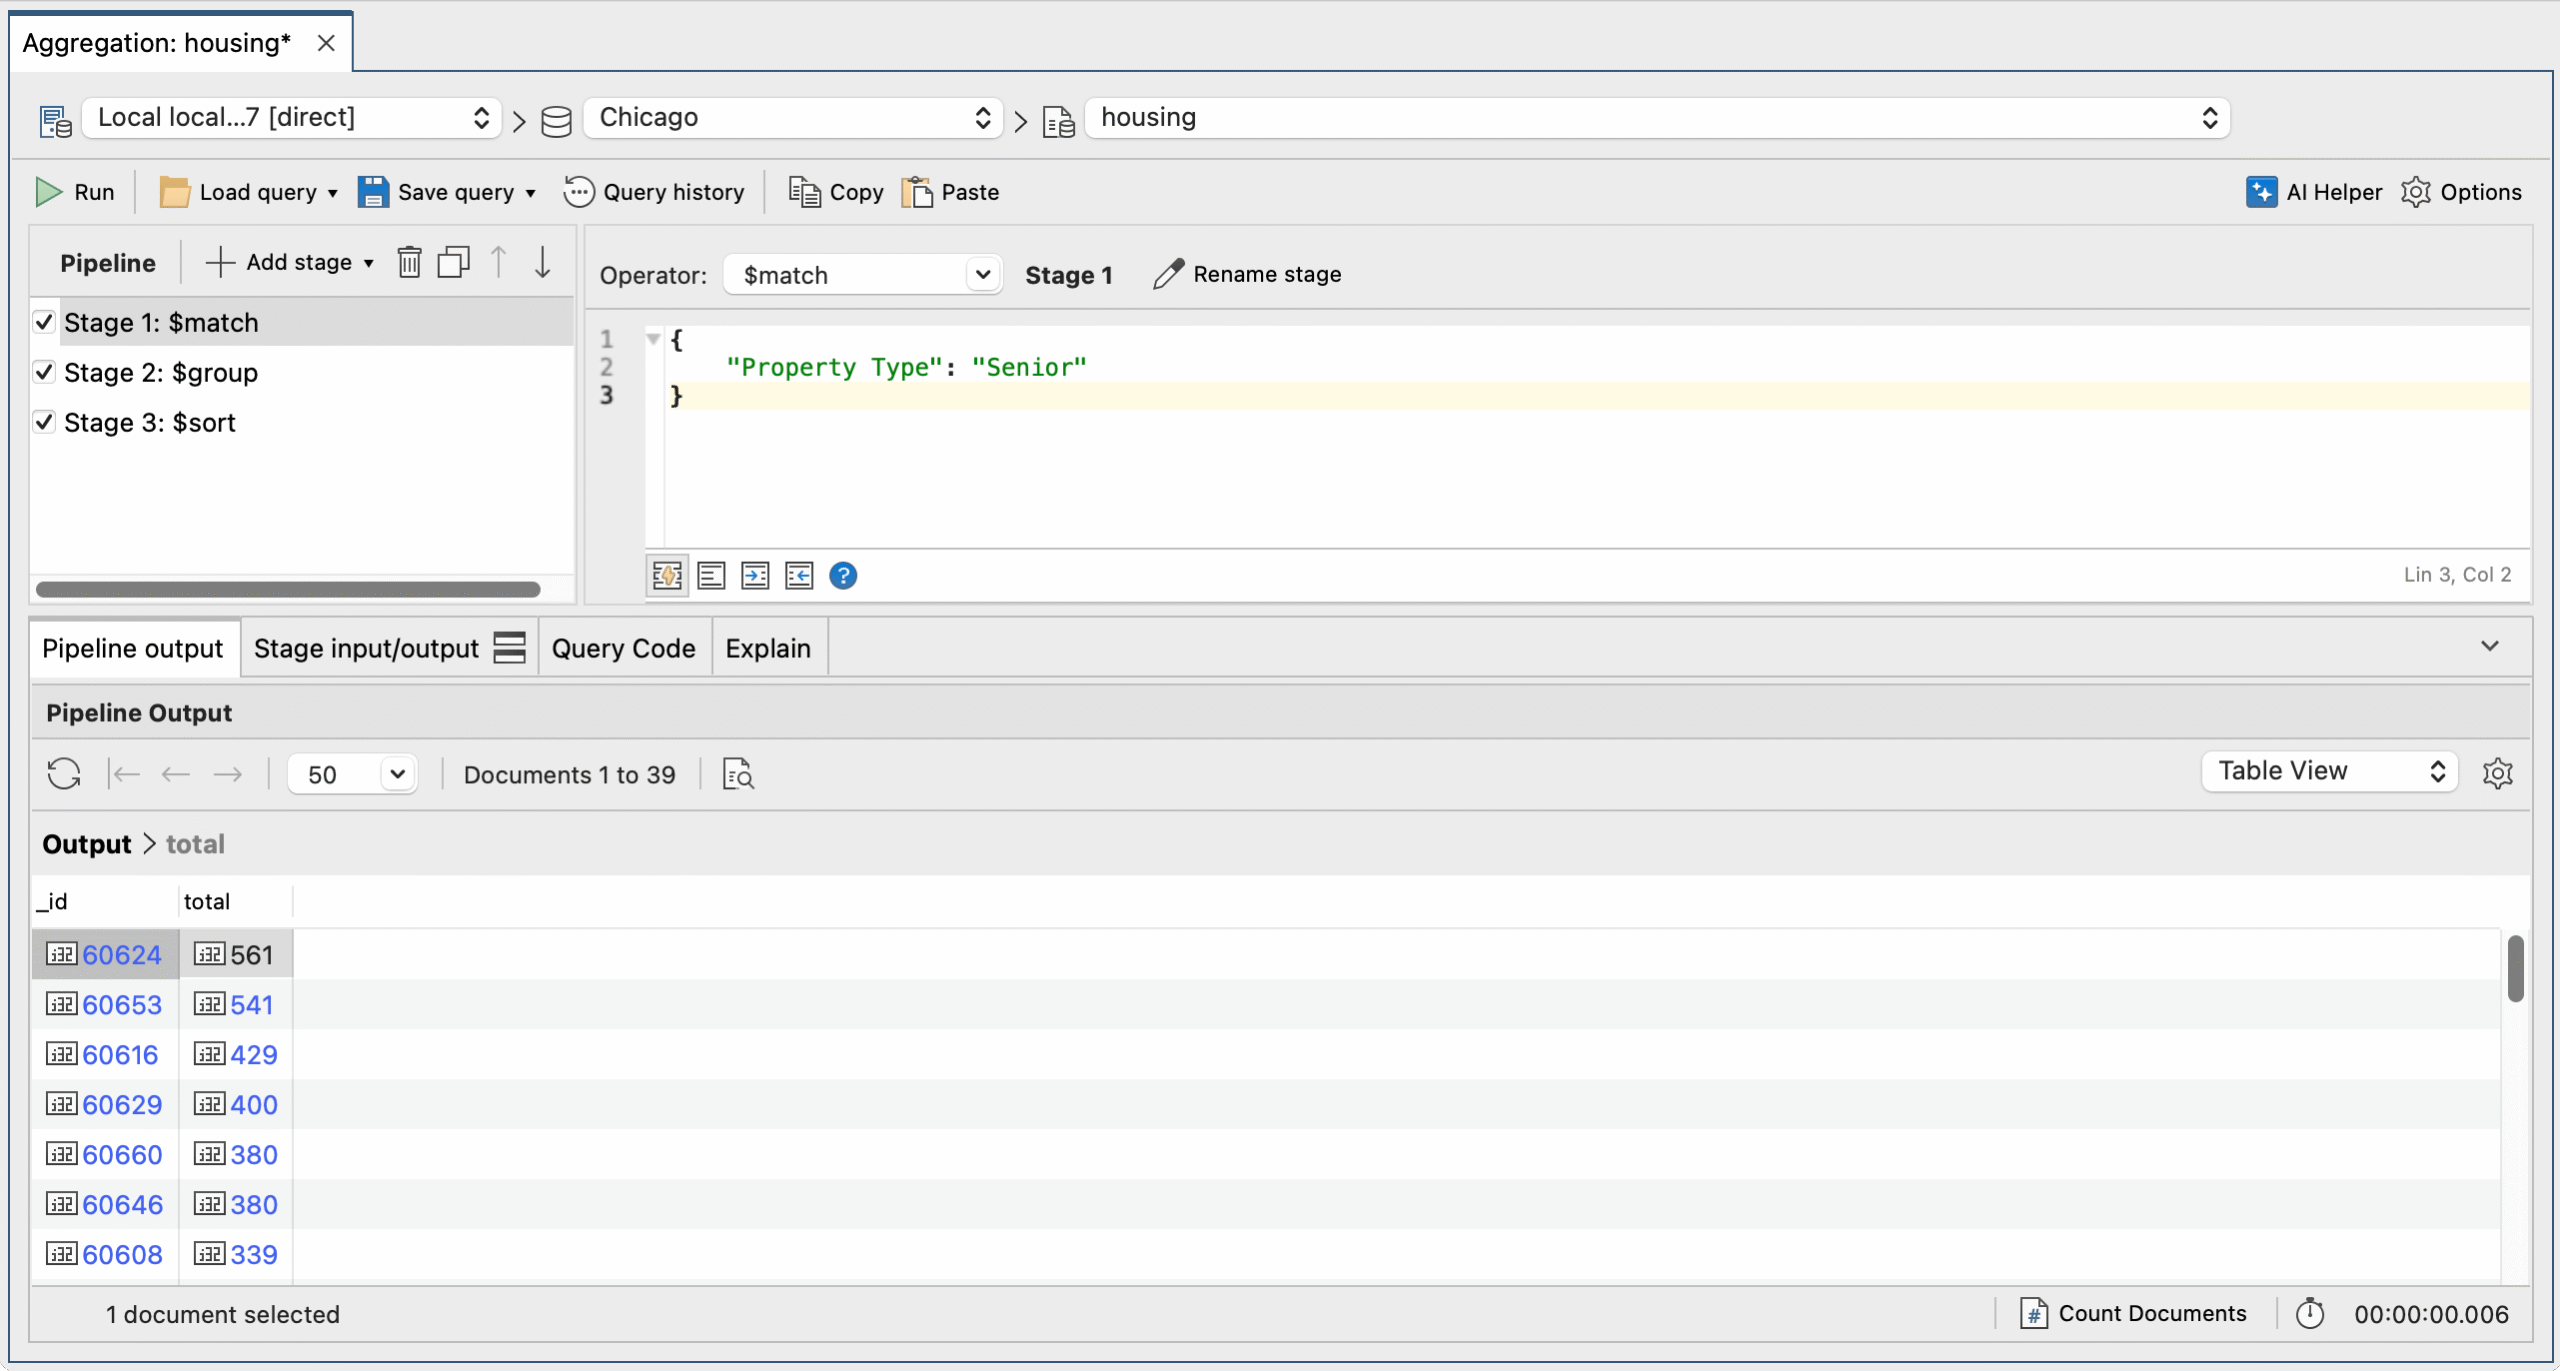Uncheck the Stage 2: $group stage
The height and width of the screenshot is (1371, 2560).
[44, 372]
